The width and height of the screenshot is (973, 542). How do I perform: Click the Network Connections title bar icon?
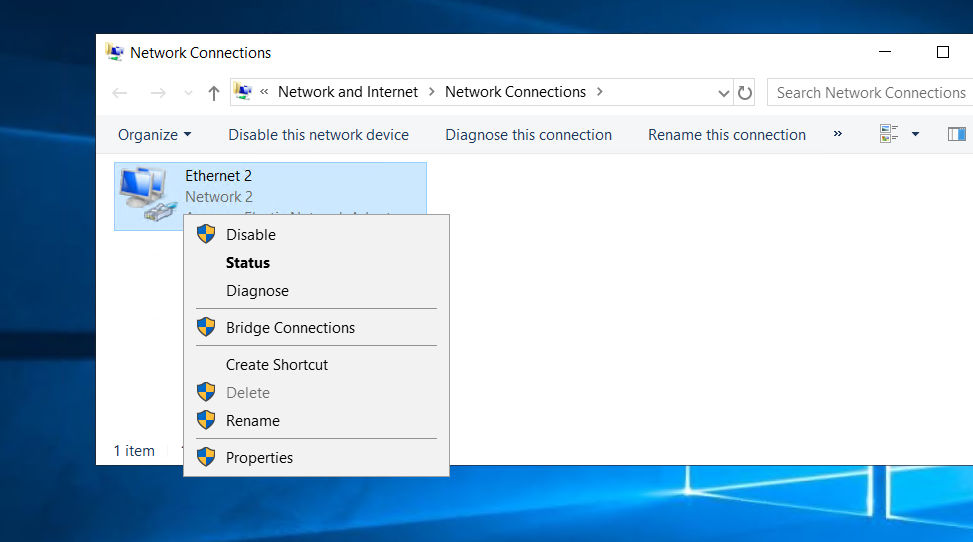[114, 52]
